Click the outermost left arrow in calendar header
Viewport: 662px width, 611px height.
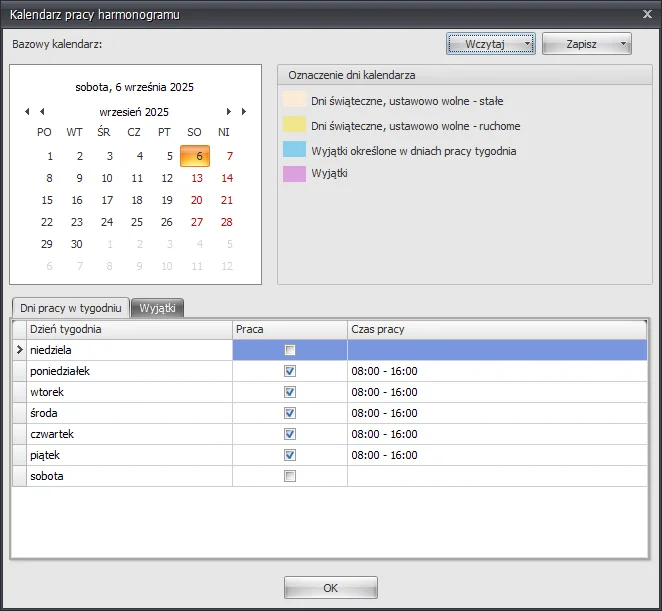point(27,112)
